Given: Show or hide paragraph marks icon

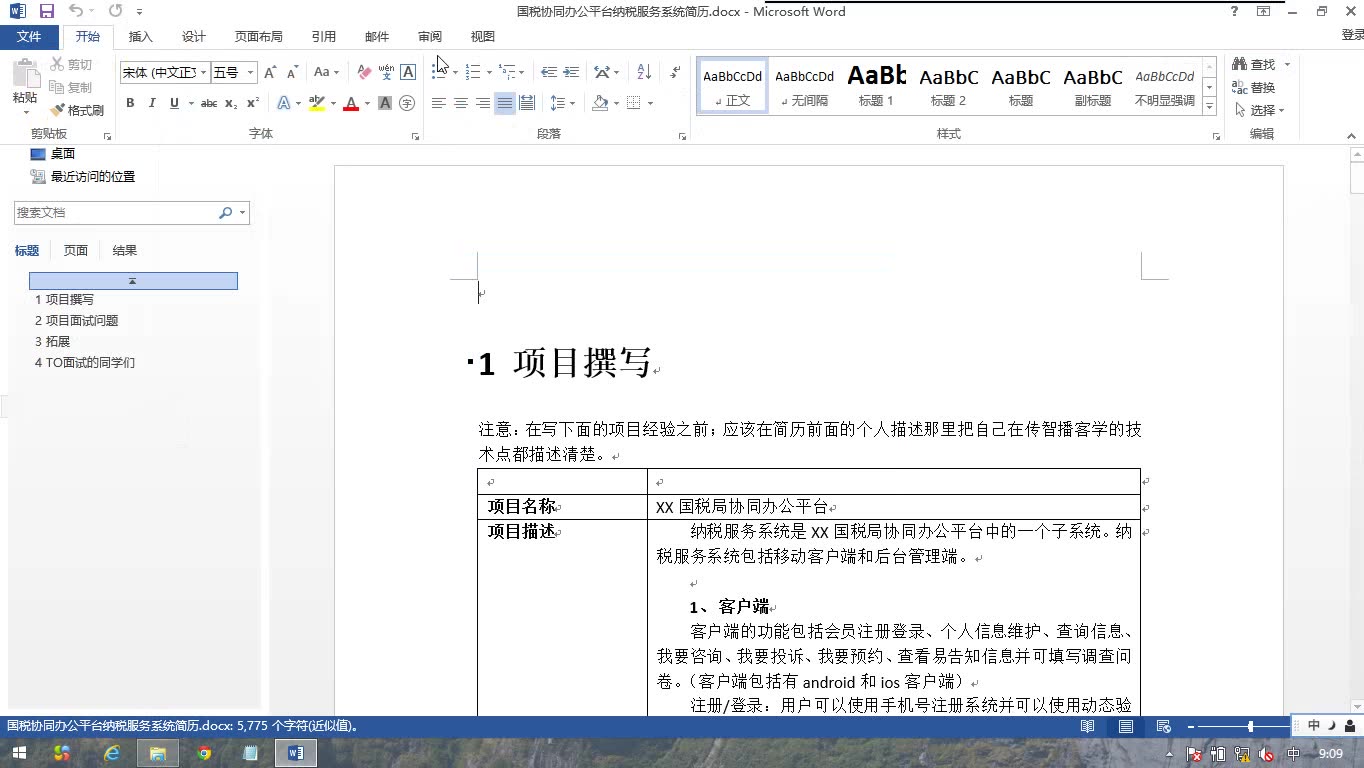Looking at the screenshot, I should pos(675,72).
